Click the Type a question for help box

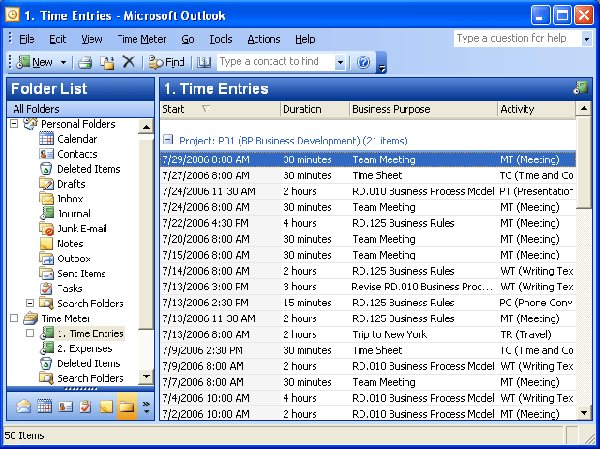(x=512, y=38)
